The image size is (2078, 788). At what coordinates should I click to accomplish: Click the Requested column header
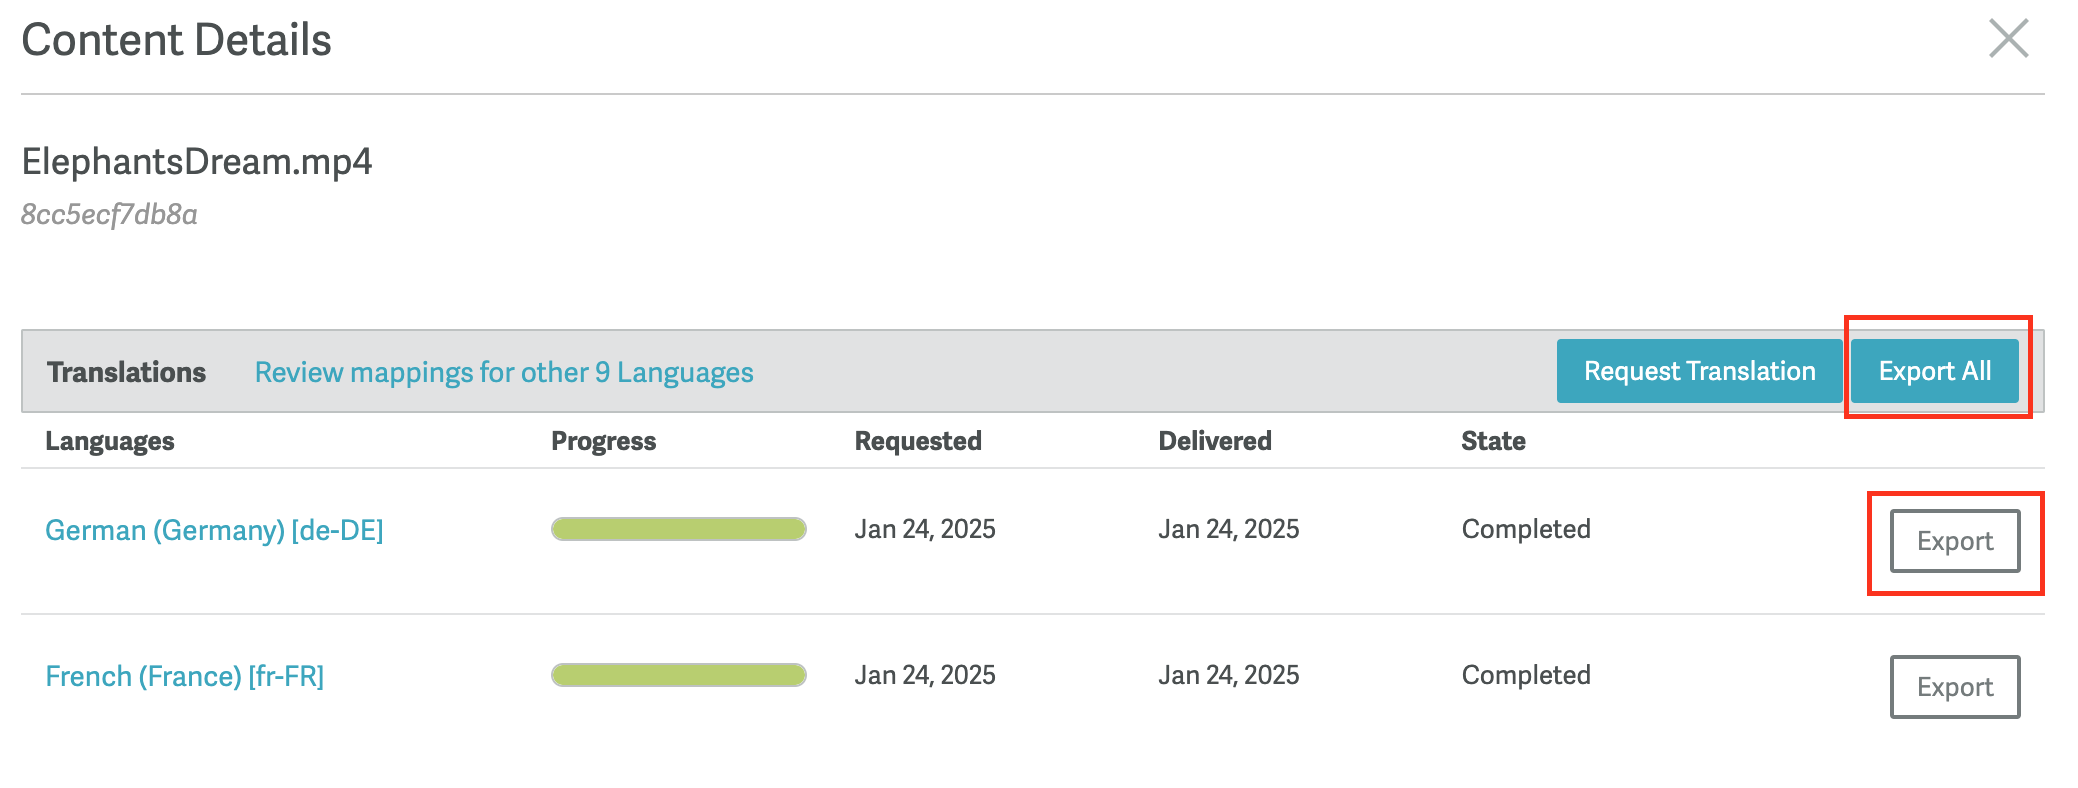(917, 441)
